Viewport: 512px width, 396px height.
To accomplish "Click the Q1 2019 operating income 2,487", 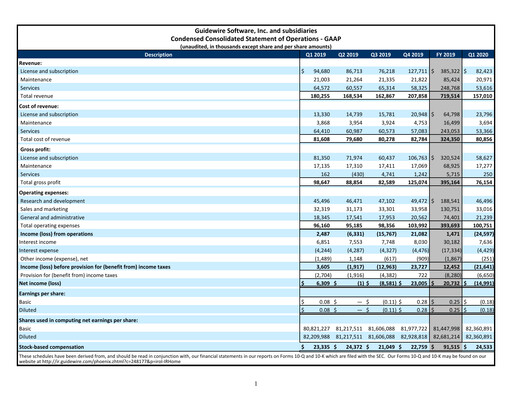I will [323, 234].
